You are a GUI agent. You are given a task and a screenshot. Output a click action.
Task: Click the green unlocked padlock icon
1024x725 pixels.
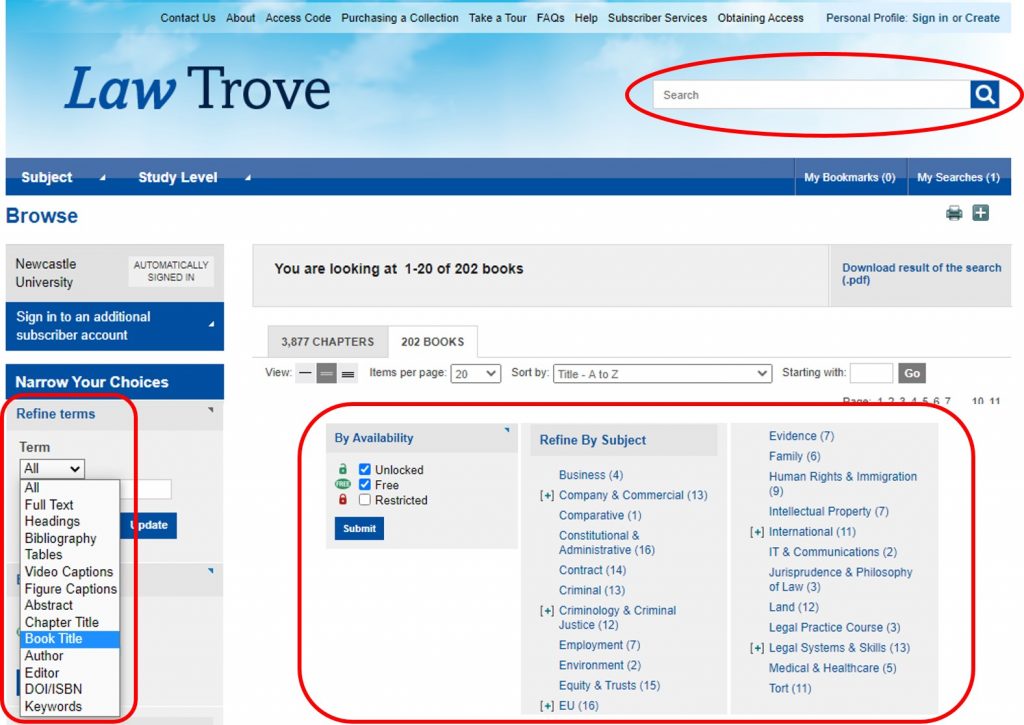click(343, 469)
